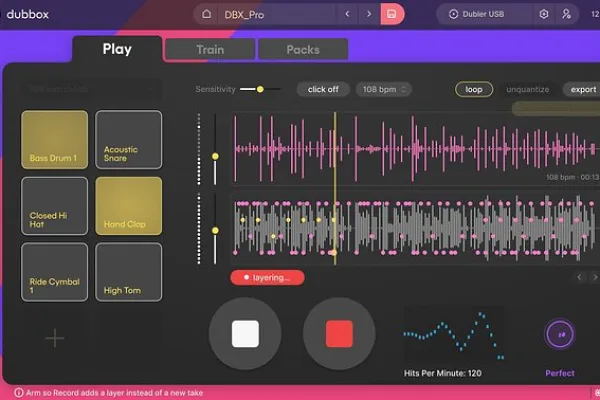Viewport: 600px width, 400px height.
Task: Add a new drum pad
Action: pyautogui.click(x=55, y=338)
